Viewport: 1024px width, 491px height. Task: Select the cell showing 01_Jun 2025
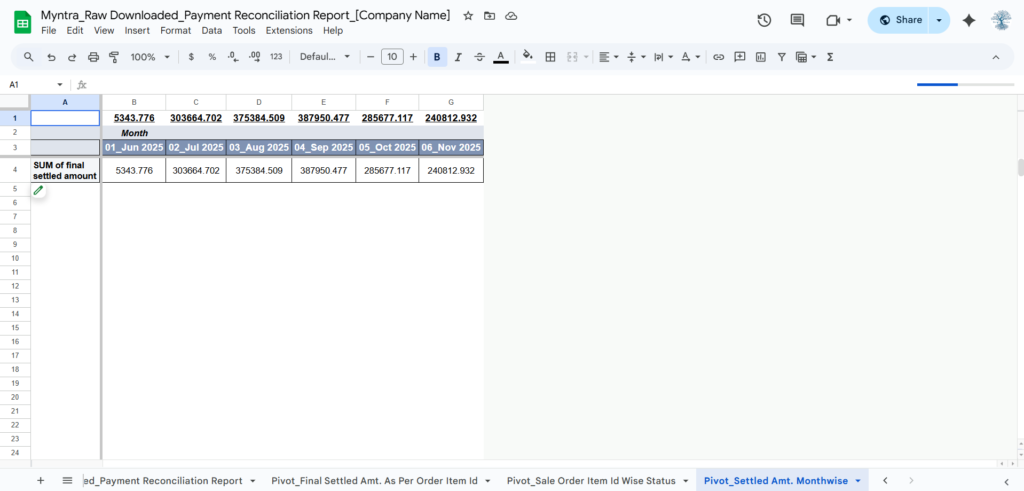pos(133,147)
